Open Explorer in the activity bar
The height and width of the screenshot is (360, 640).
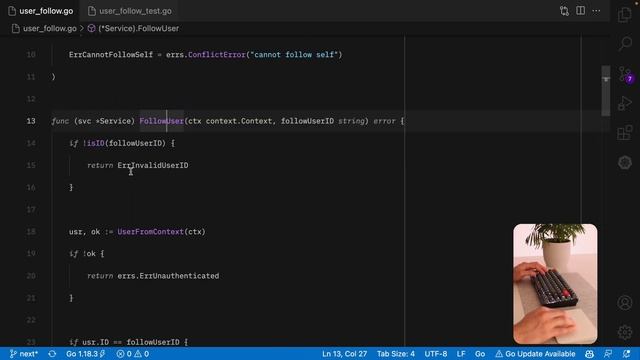click(624, 15)
